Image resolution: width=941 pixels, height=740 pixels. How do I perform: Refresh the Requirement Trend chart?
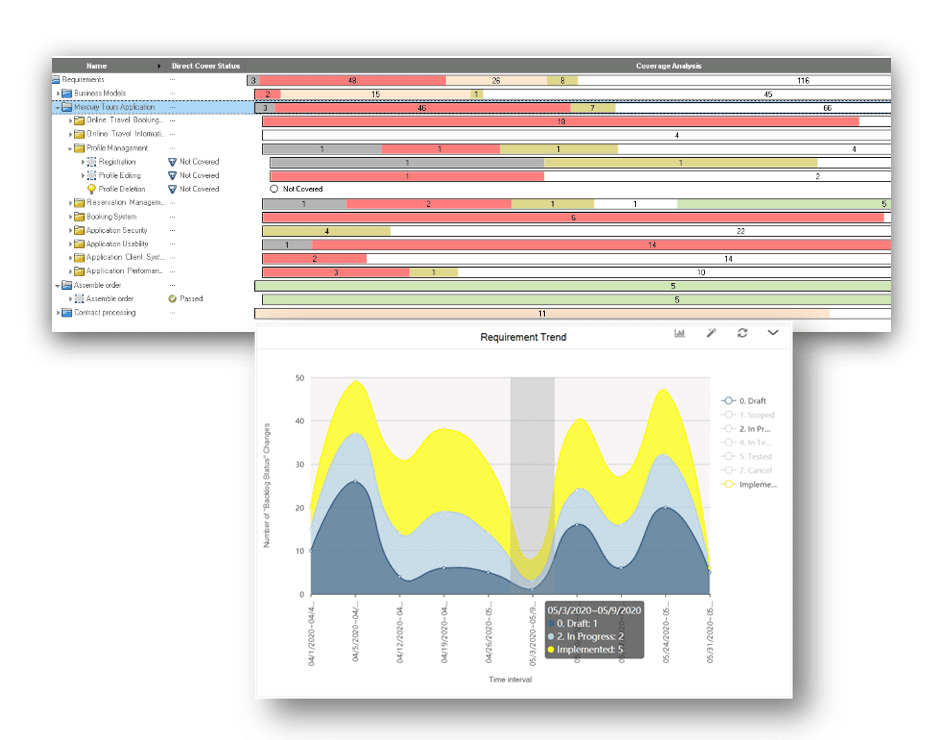(x=742, y=333)
